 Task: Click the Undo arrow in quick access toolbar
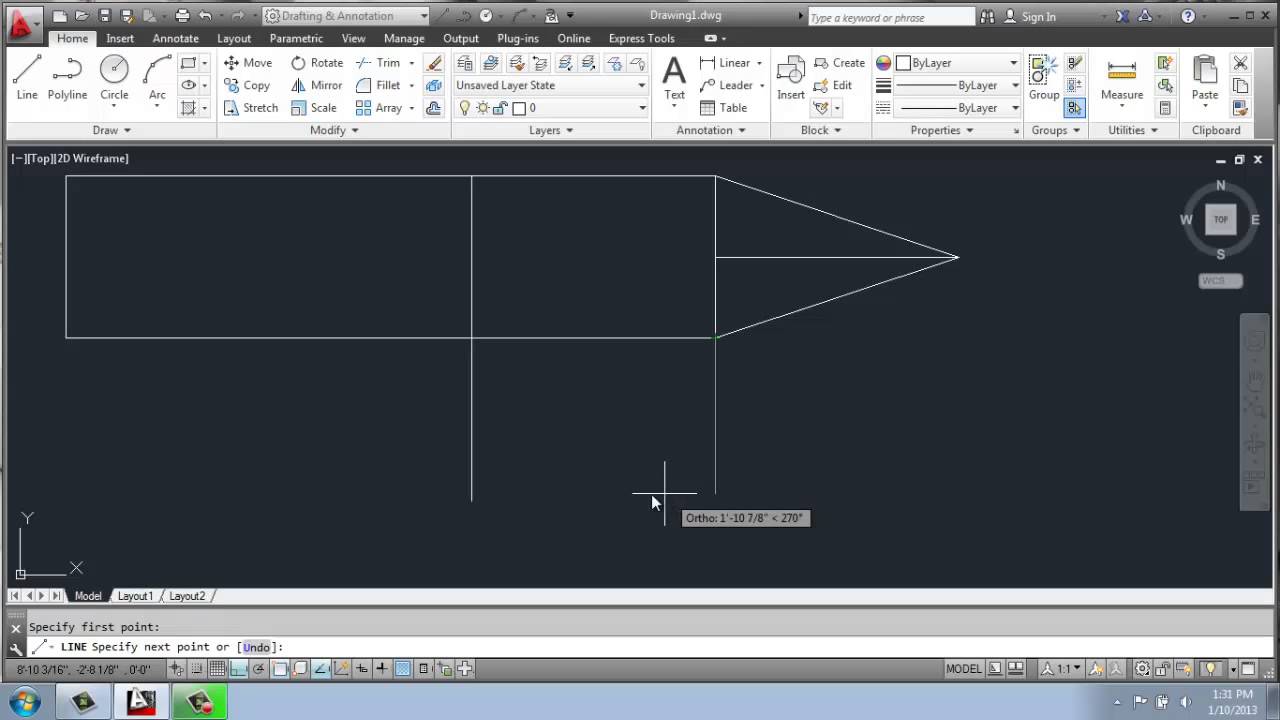point(205,16)
